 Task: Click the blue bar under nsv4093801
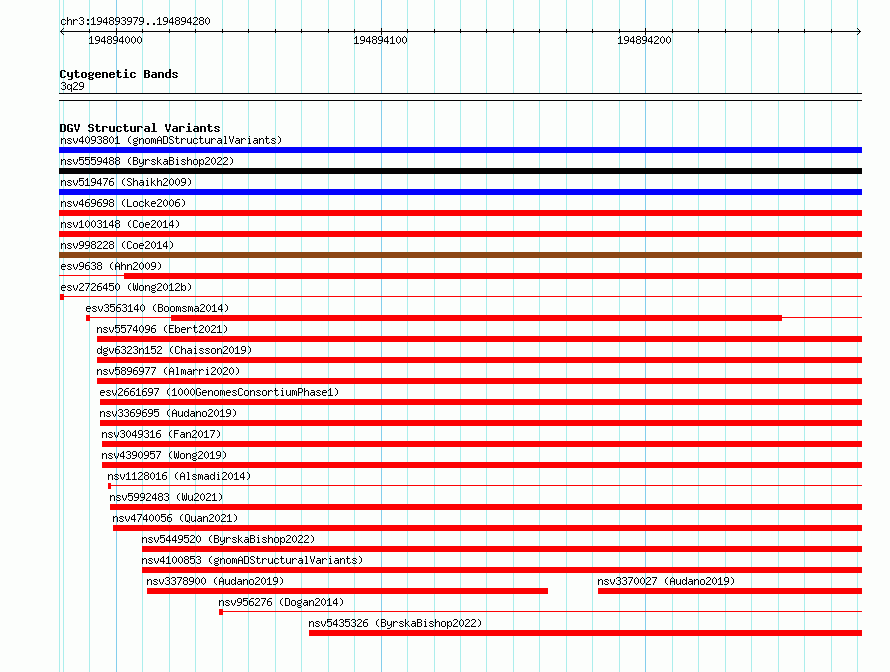460,150
